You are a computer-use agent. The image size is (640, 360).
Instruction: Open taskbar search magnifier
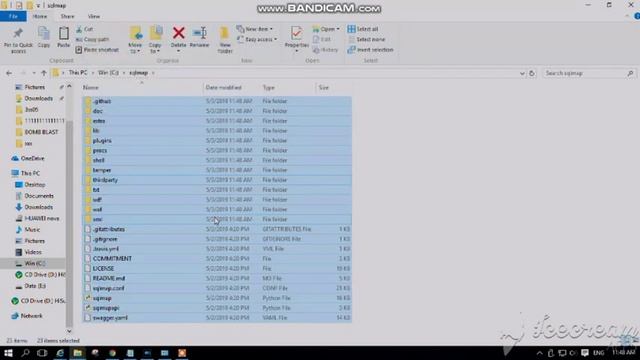[x=25, y=353]
